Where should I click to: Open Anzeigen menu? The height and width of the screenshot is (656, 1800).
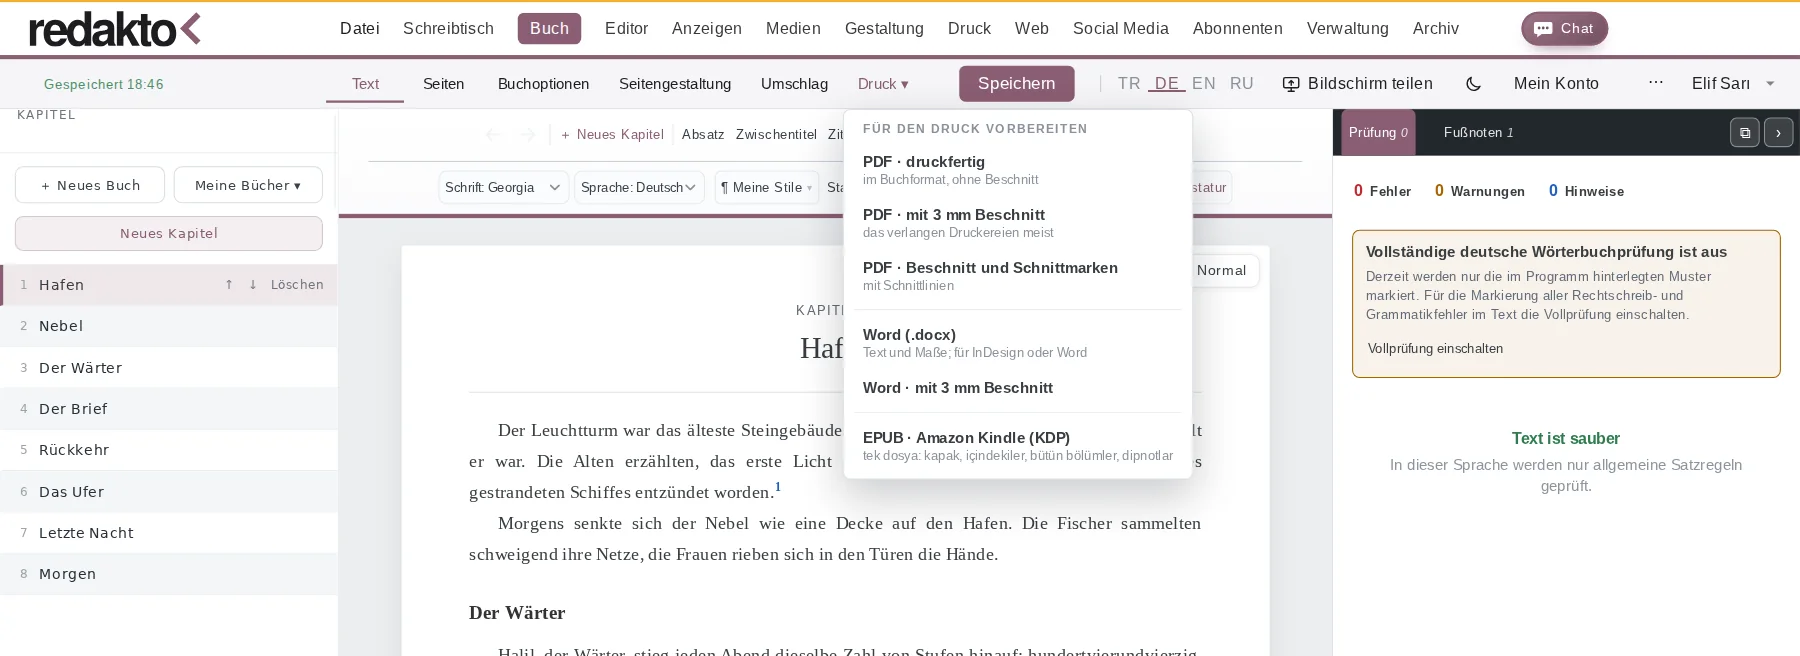pos(706,29)
